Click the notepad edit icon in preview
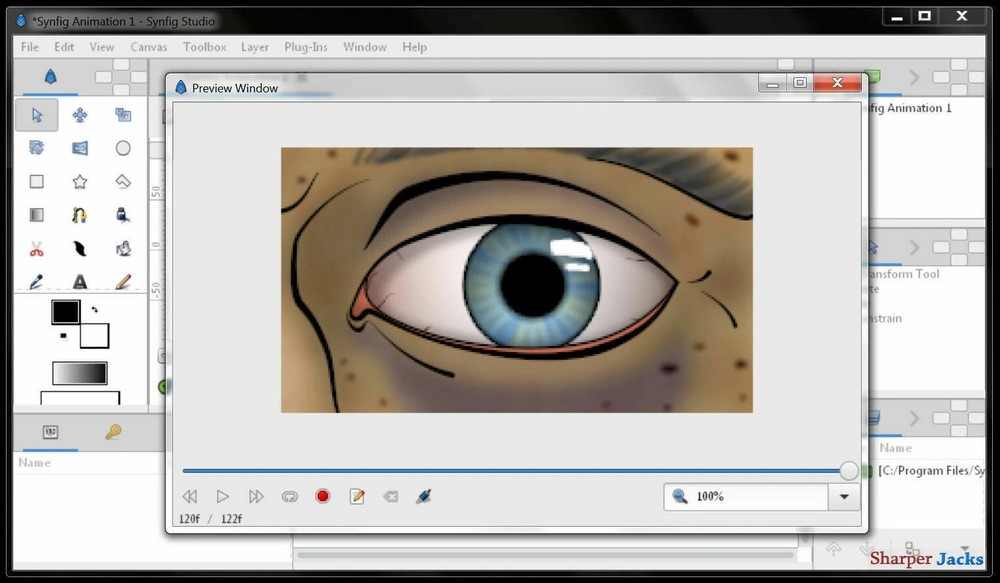Viewport: 1000px width, 583px height. click(357, 496)
